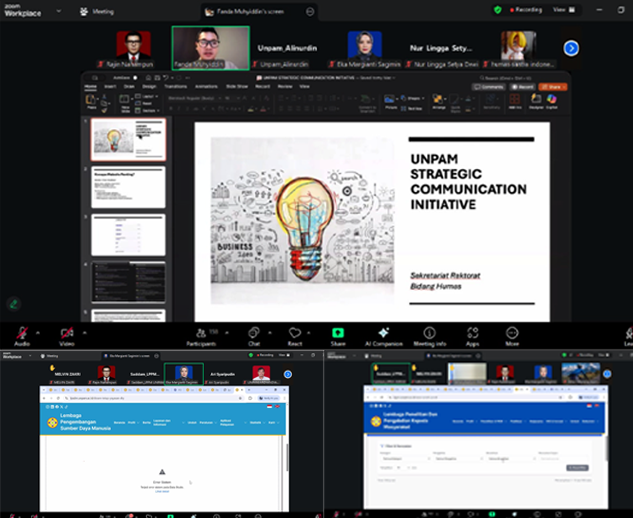
Task: Open the View layout dropdown
Action: tap(564, 10)
